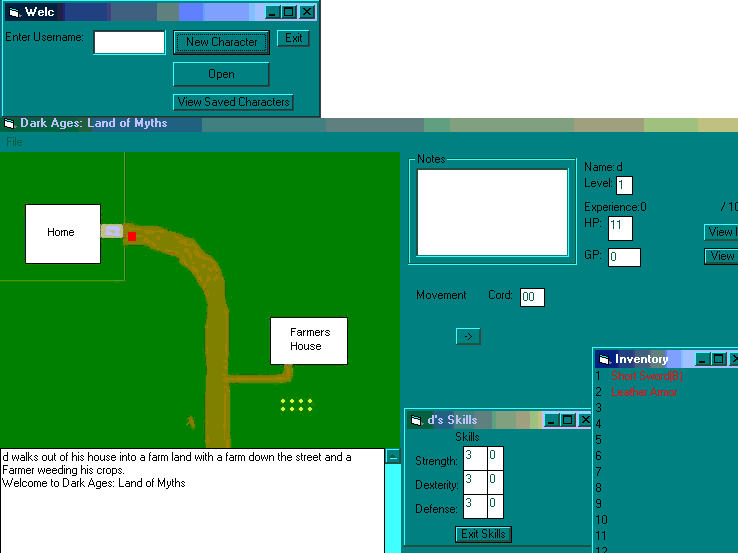The image size is (738, 553).
Task: Click the Defense value box
Action: click(475, 506)
